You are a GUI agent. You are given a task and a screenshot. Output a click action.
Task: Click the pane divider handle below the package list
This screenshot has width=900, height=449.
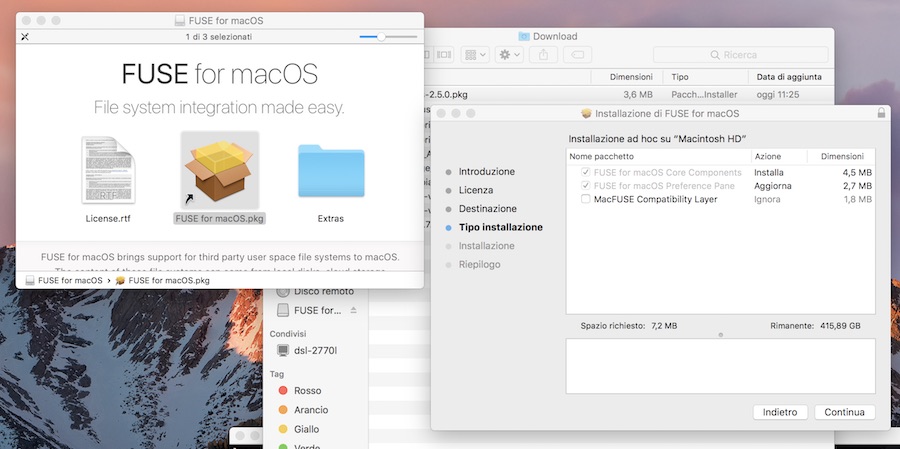[x=720, y=335]
